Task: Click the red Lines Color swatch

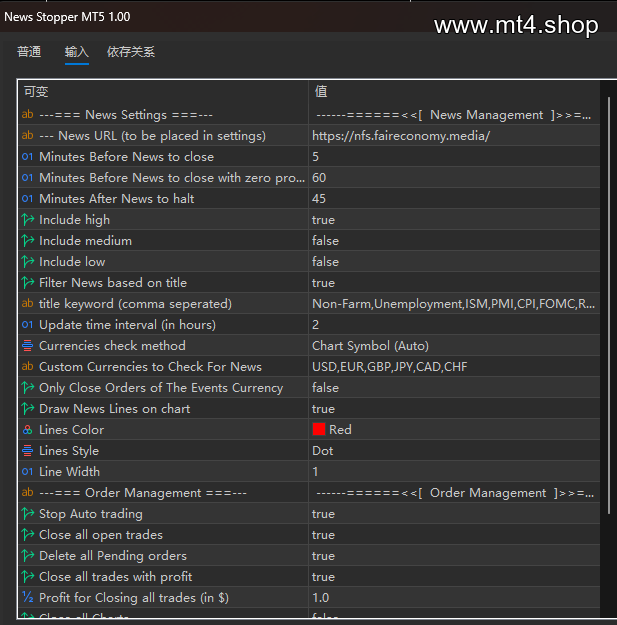Action: coord(319,429)
